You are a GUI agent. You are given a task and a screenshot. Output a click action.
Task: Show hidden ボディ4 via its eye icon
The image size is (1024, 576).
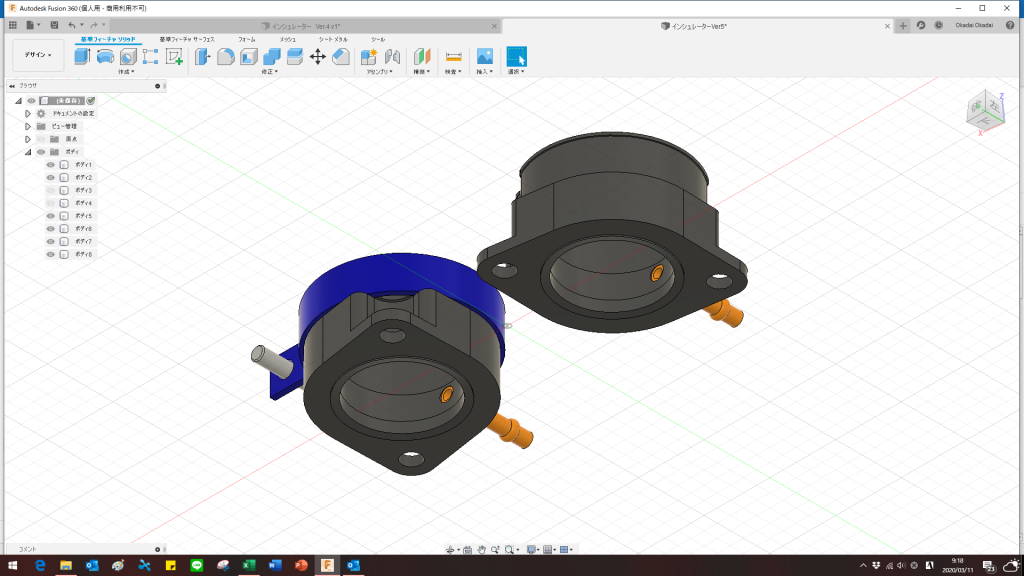point(51,203)
